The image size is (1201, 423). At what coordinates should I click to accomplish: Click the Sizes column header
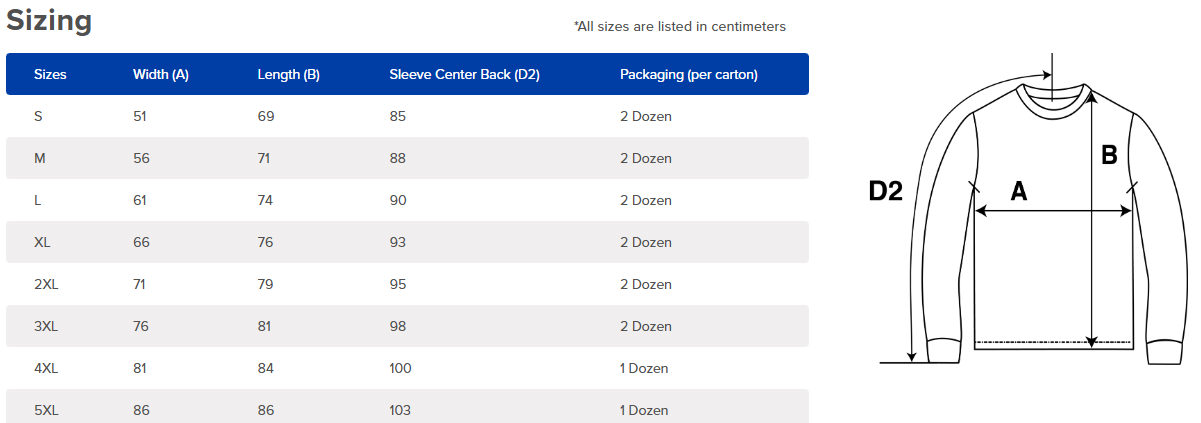point(50,75)
